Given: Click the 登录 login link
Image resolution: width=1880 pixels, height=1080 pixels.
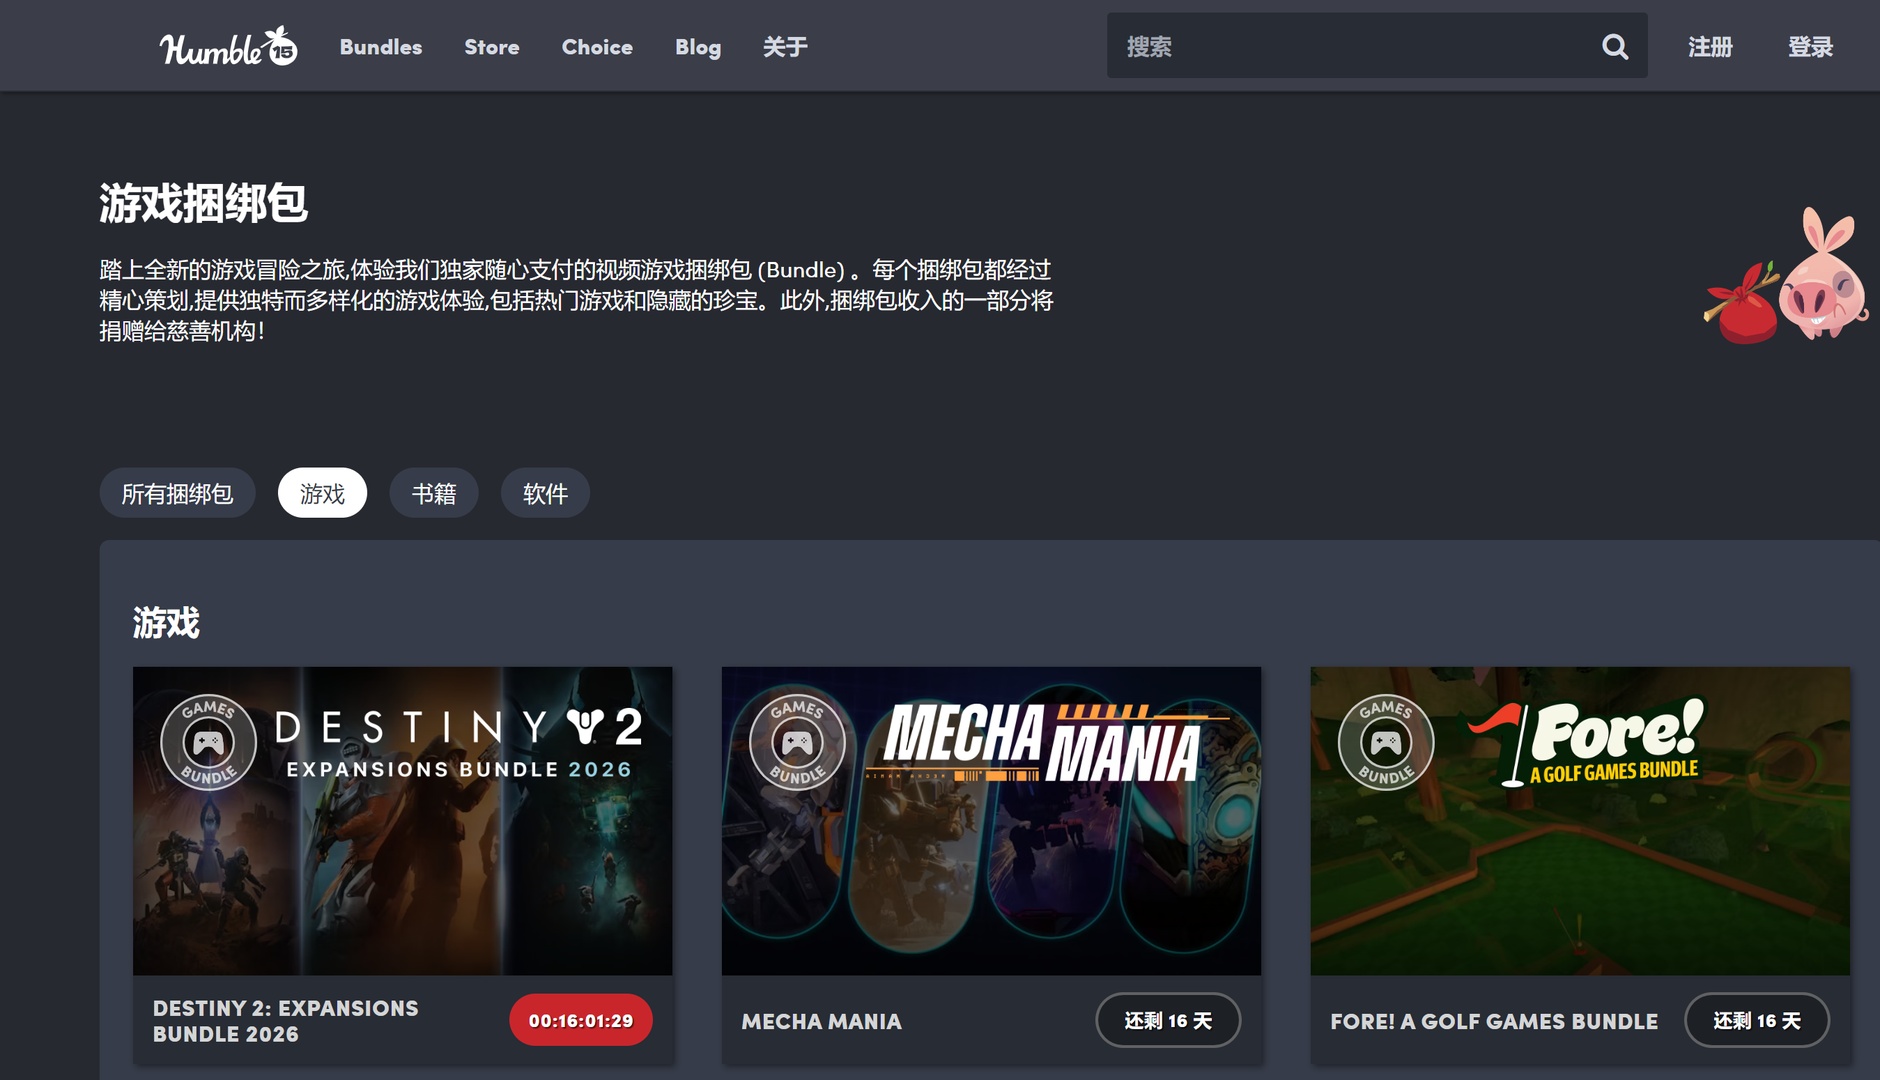Looking at the screenshot, I should tap(1810, 47).
